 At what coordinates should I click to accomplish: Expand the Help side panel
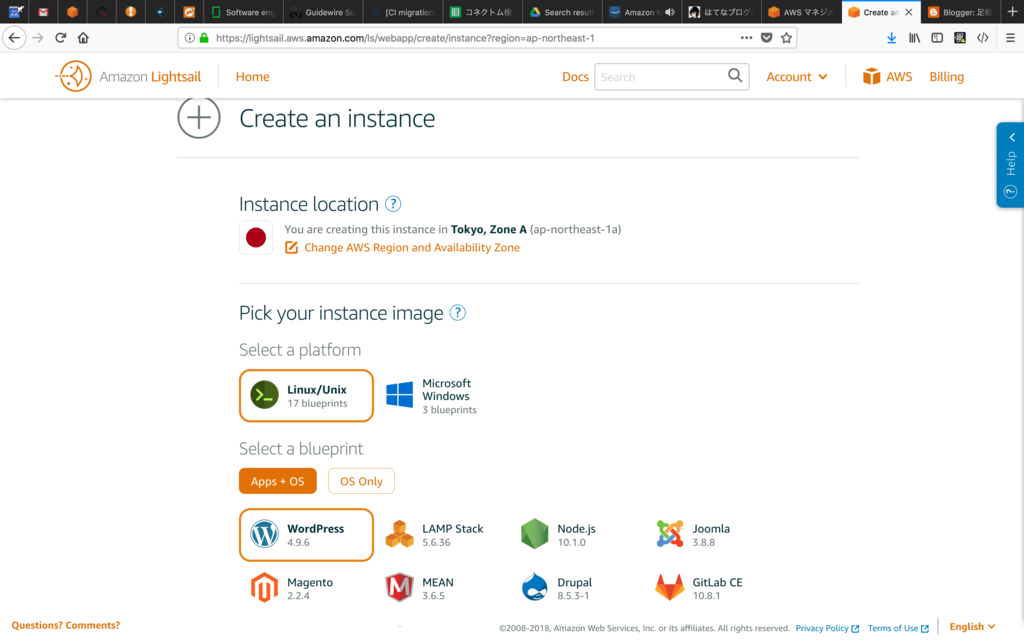tap(1010, 165)
